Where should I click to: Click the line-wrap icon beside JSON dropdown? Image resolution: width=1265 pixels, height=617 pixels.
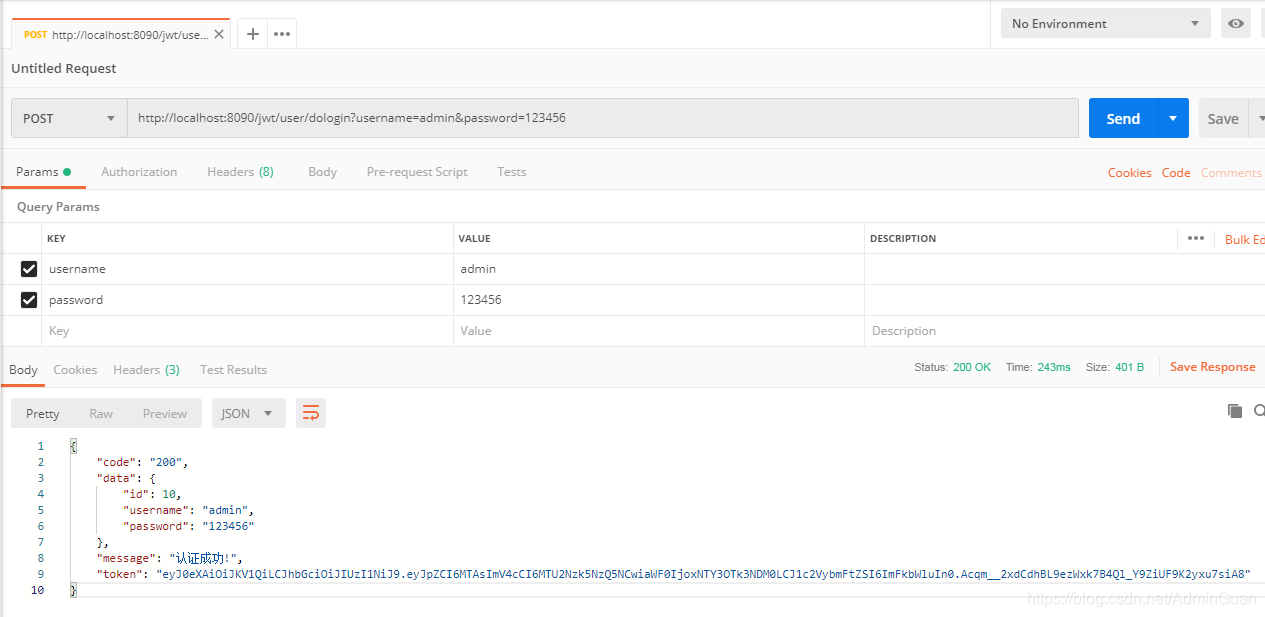click(310, 412)
